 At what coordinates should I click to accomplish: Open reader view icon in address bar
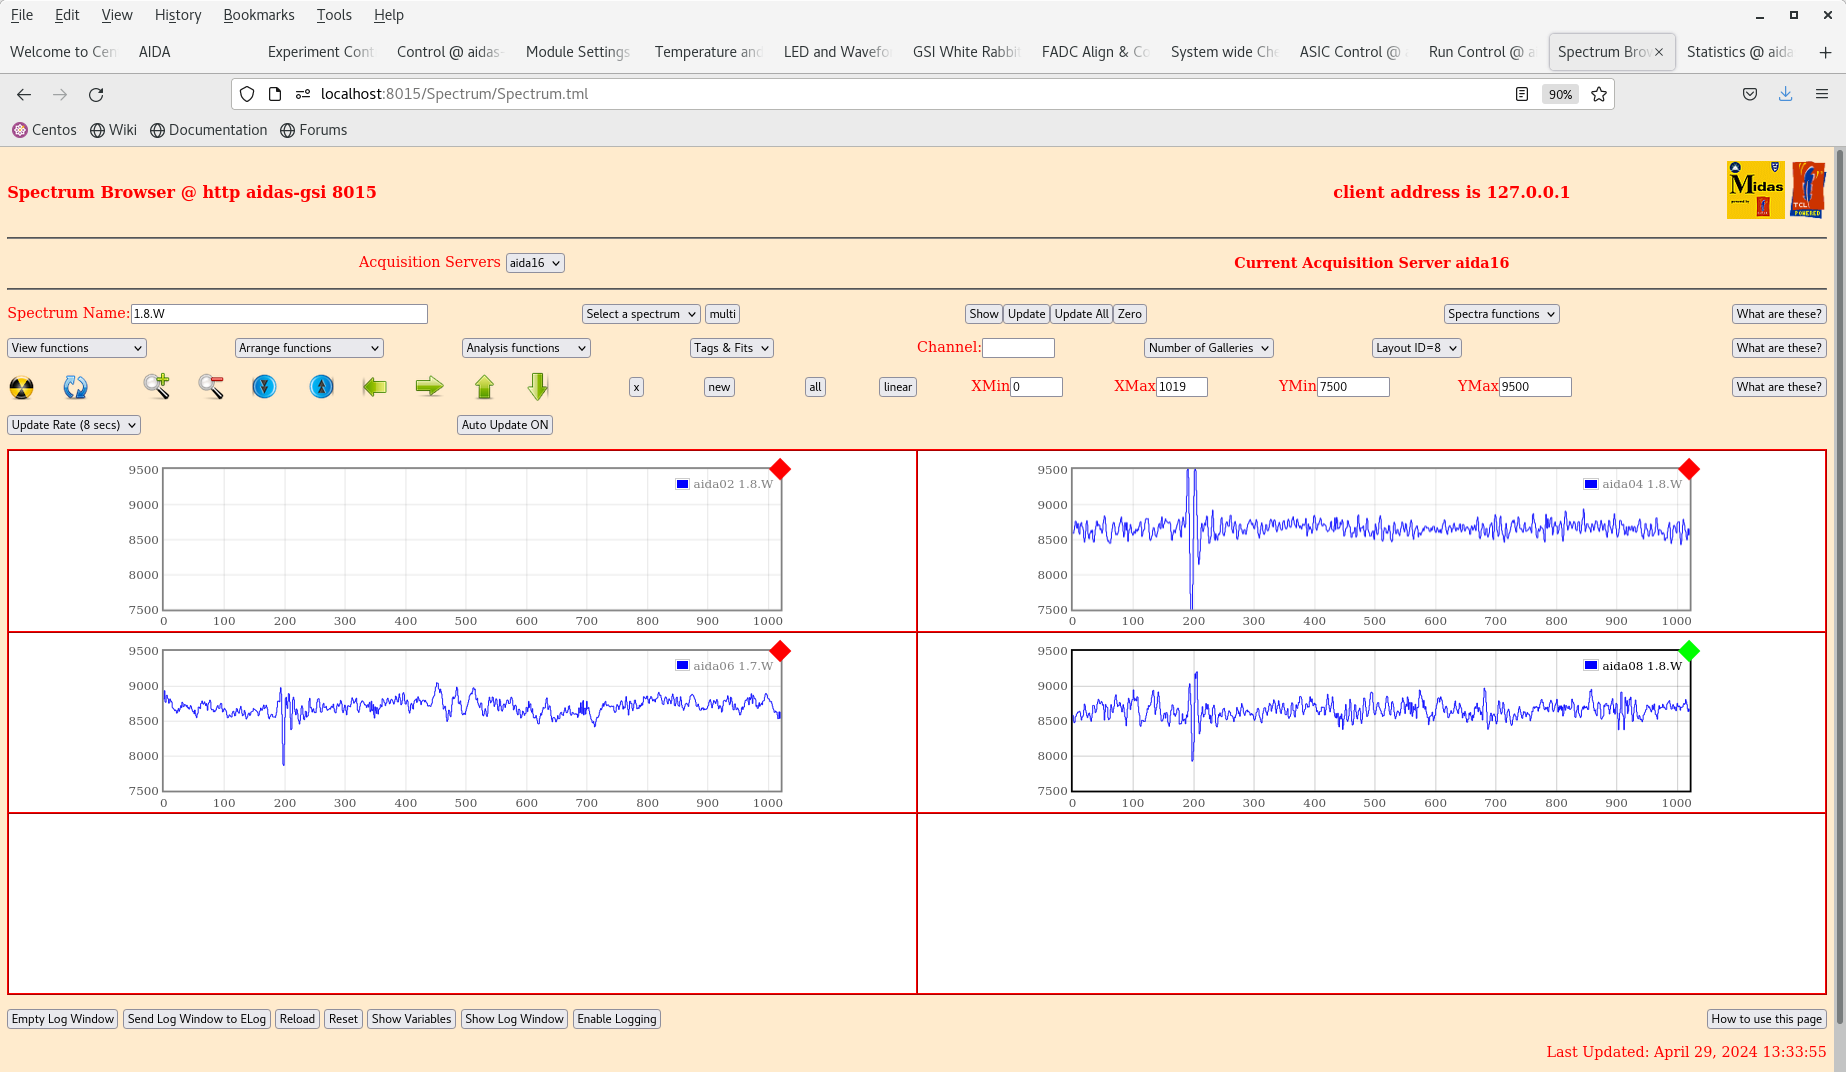[1522, 94]
